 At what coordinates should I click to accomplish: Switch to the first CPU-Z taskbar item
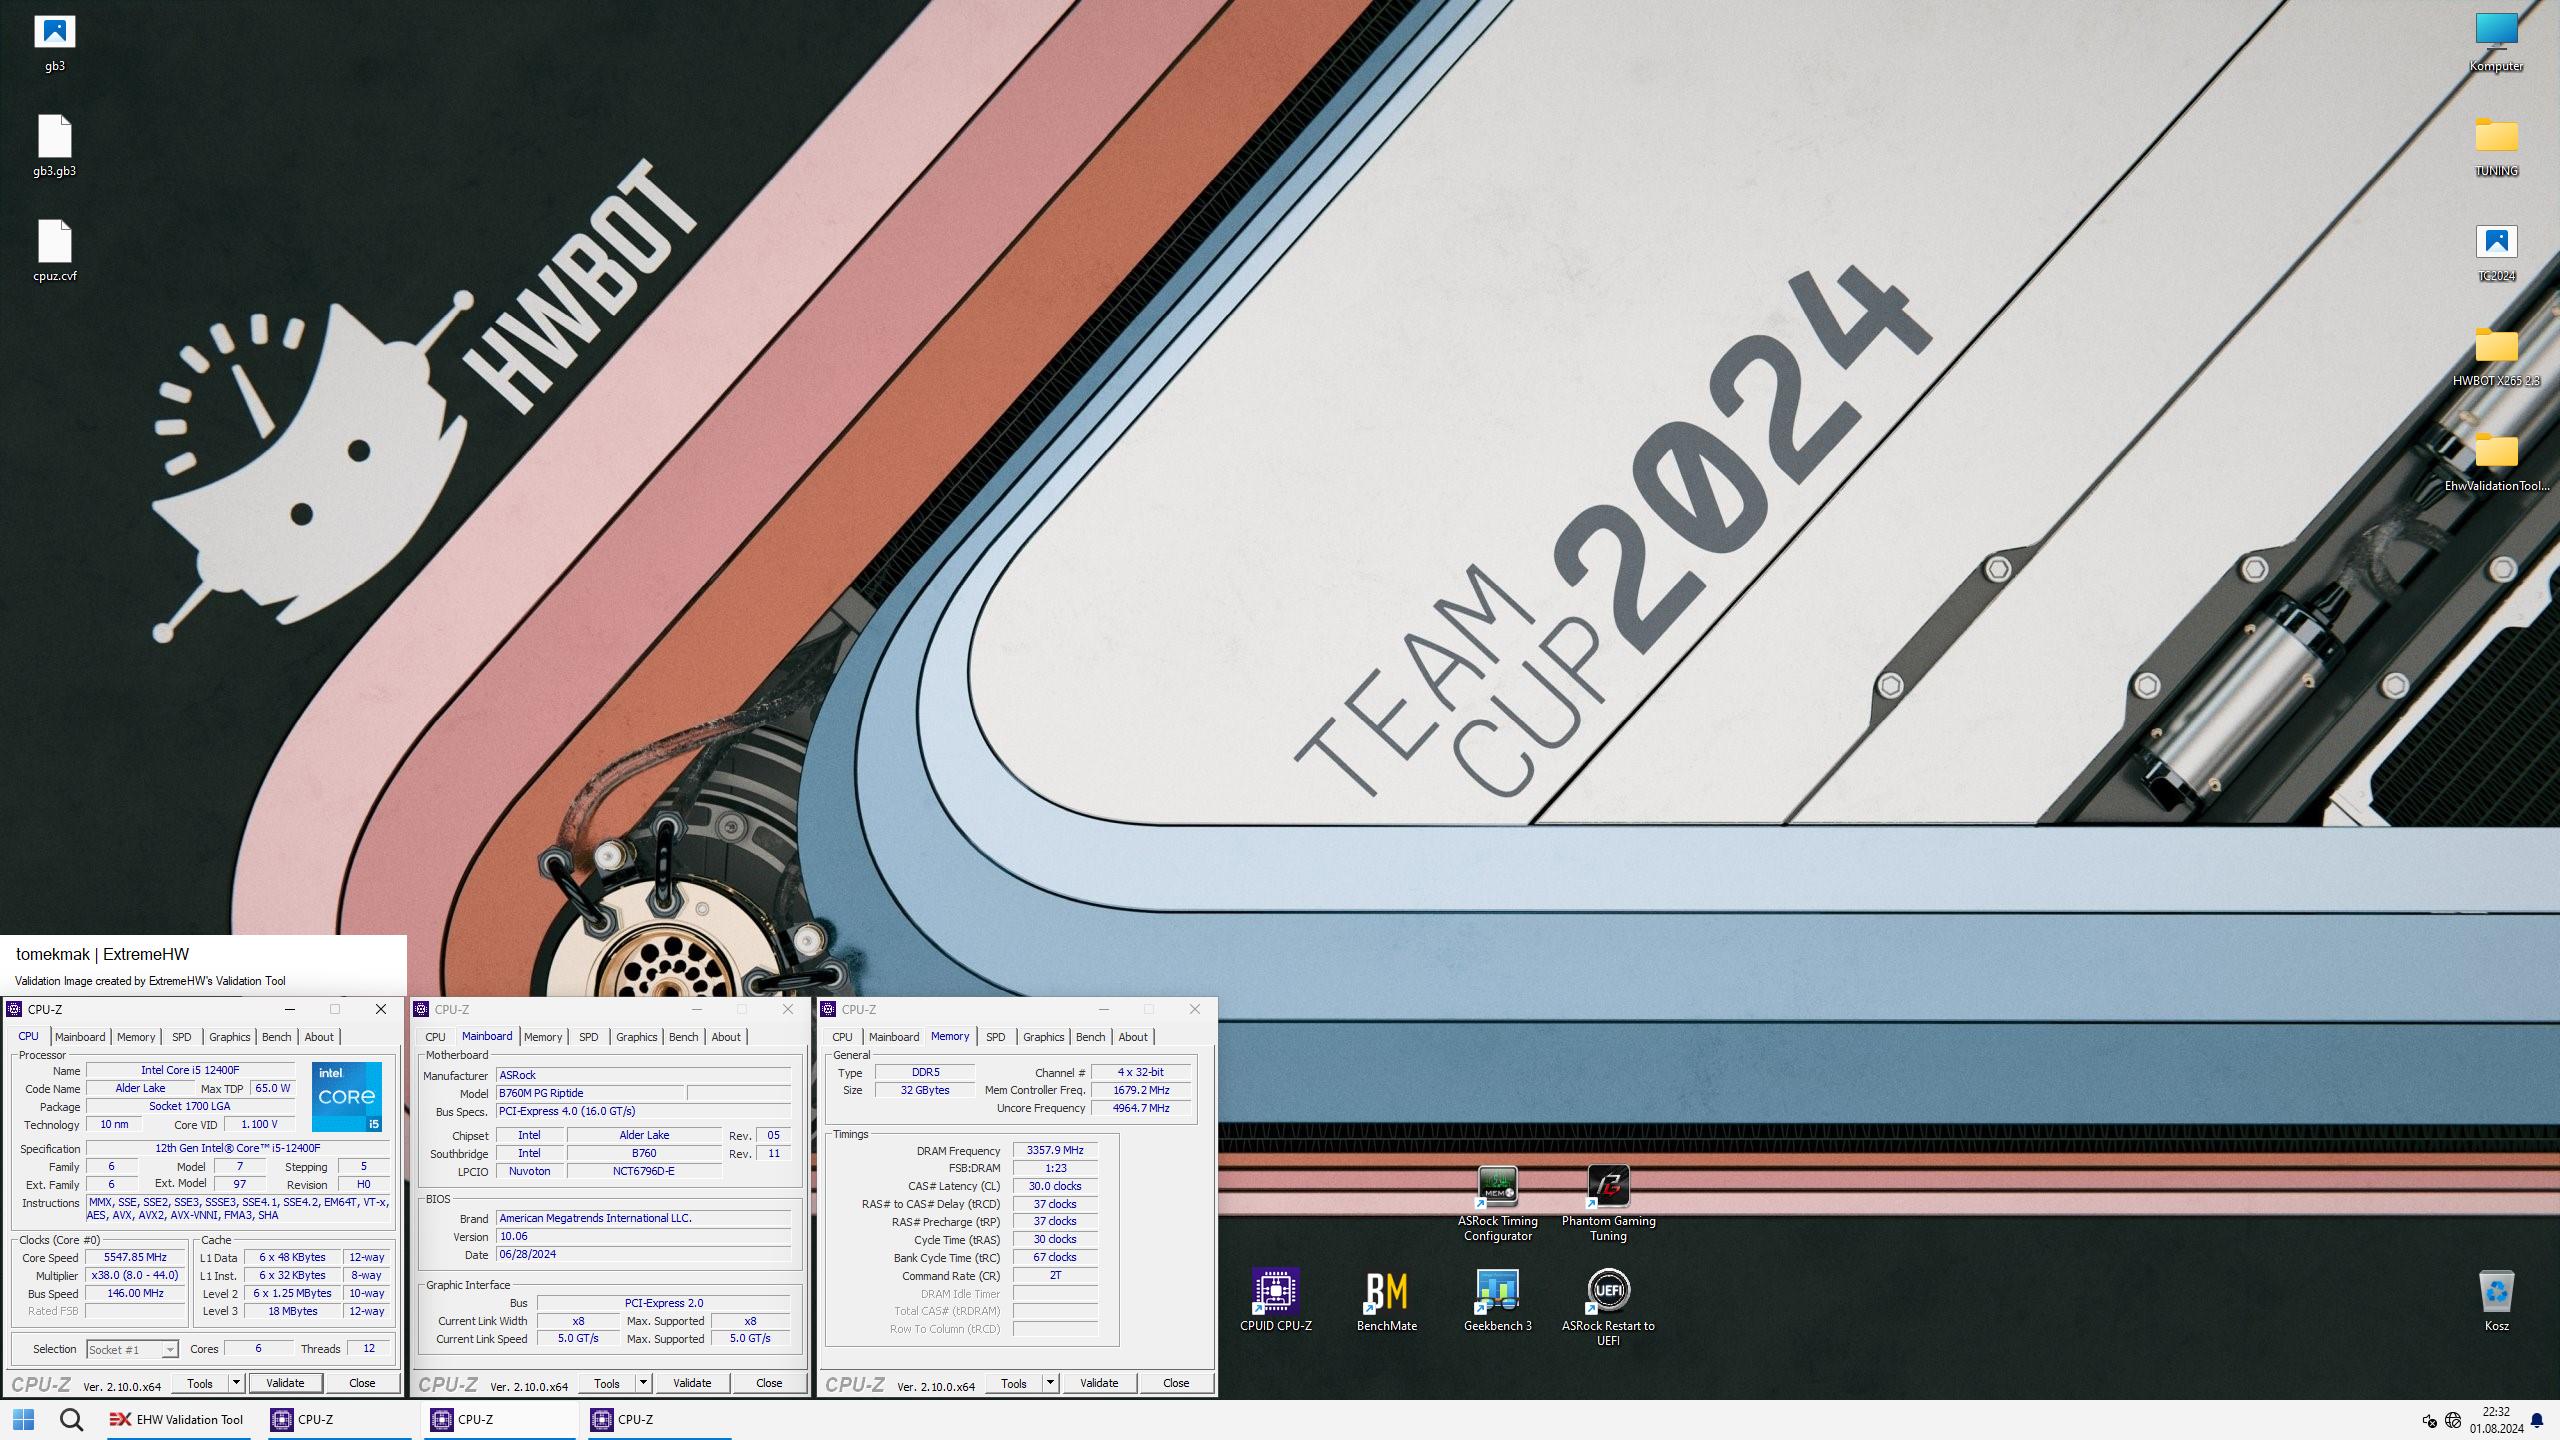(x=340, y=1419)
